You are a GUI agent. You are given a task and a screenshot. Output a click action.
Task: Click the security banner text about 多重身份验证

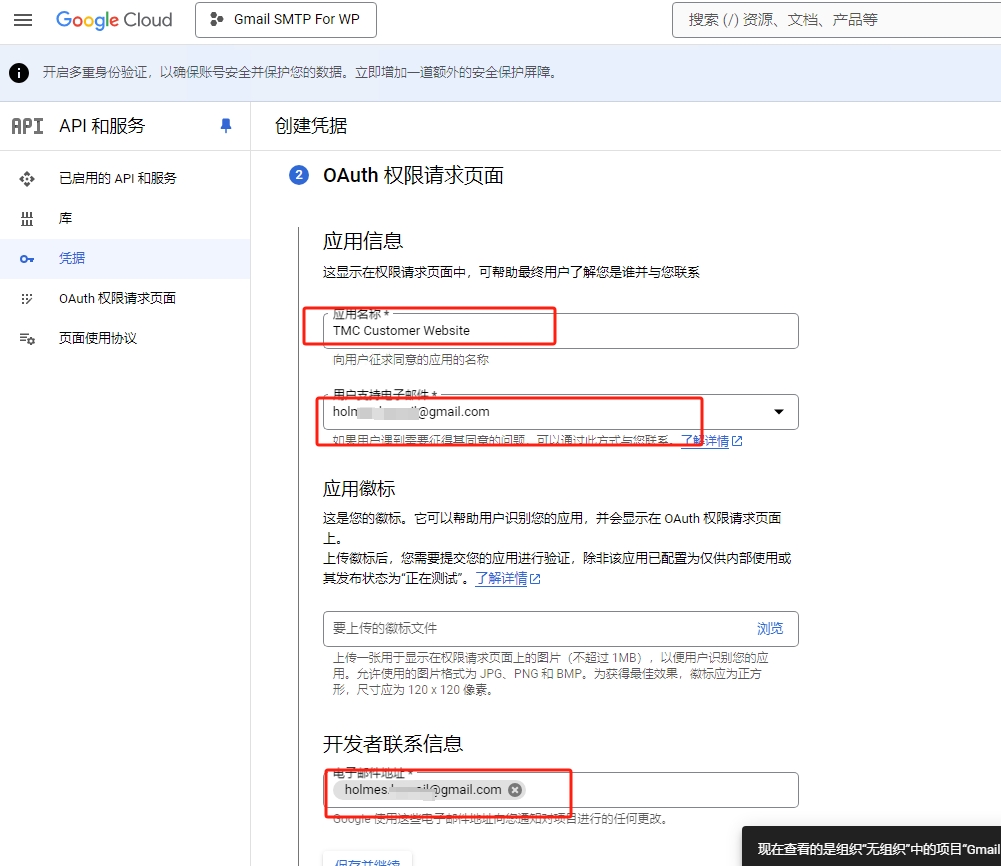[x=301, y=73]
